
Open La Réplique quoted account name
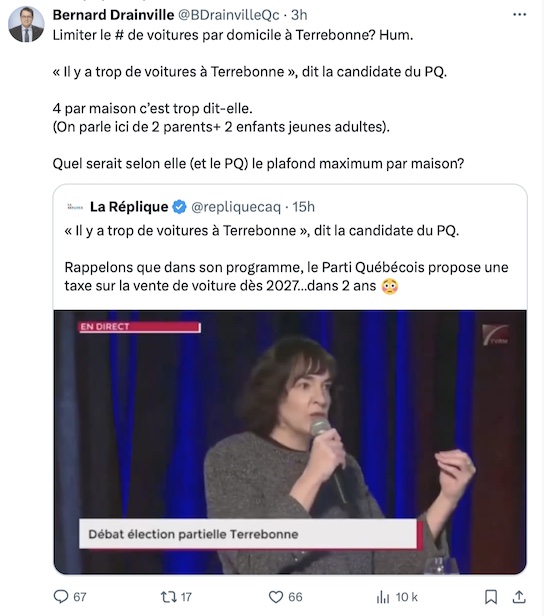(129, 207)
